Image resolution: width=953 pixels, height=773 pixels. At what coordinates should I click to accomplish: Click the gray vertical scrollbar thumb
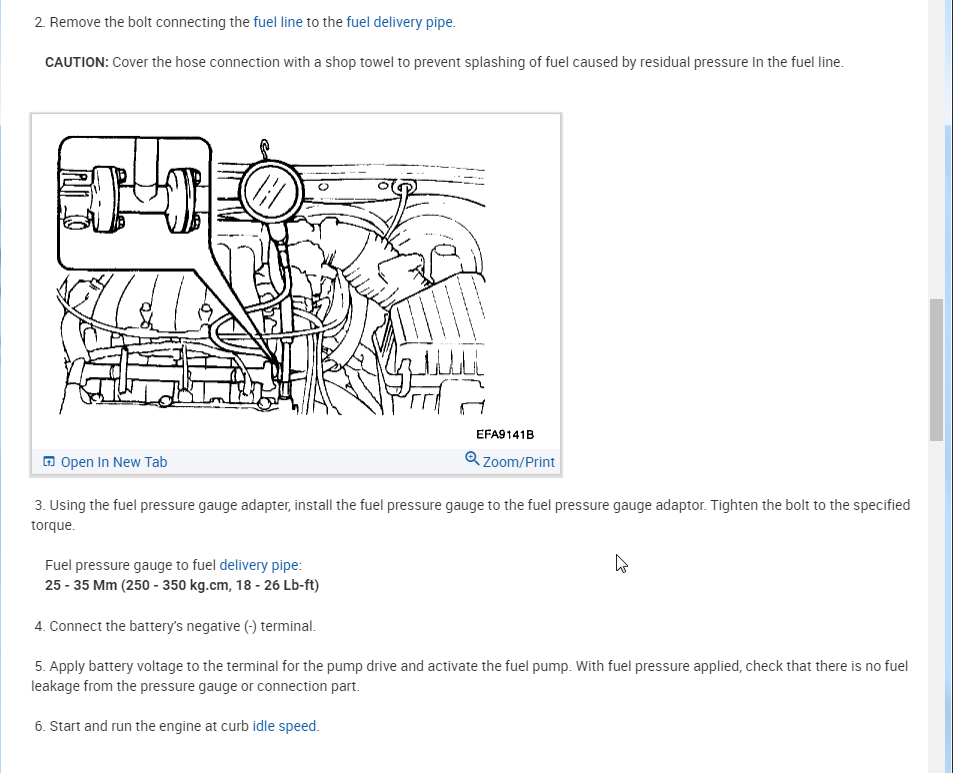coord(936,369)
